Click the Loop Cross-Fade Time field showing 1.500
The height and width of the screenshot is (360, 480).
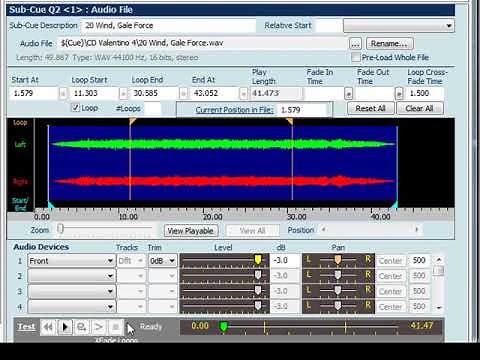[425, 93]
